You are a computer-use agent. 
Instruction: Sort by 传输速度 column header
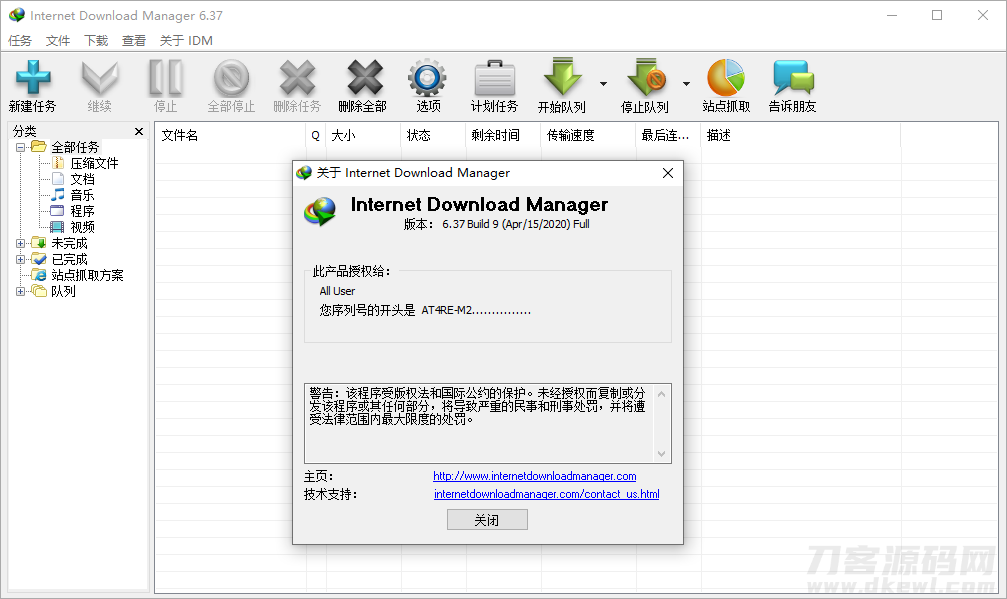tap(588, 135)
